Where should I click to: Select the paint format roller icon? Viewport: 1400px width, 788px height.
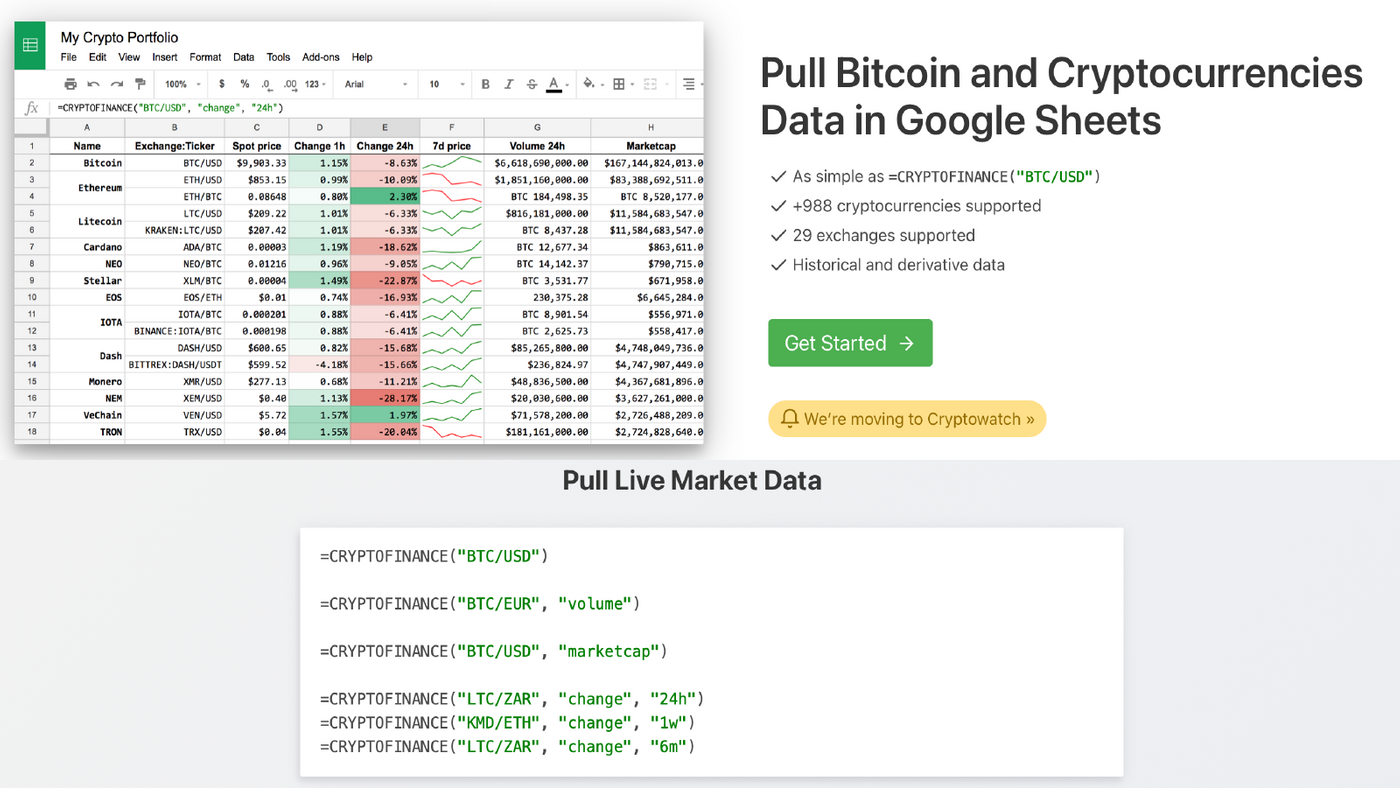[140, 84]
